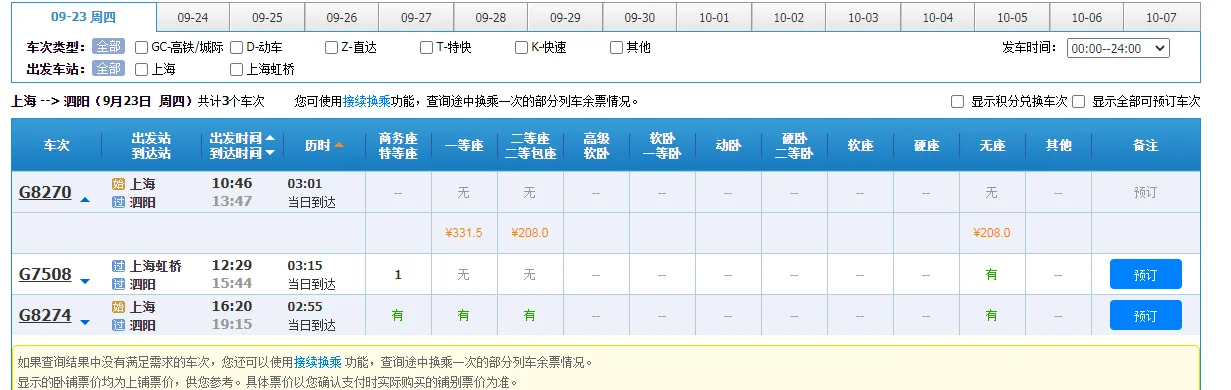Click the 历时 duration sort arrow
The width and height of the screenshot is (1231, 390).
click(x=339, y=146)
